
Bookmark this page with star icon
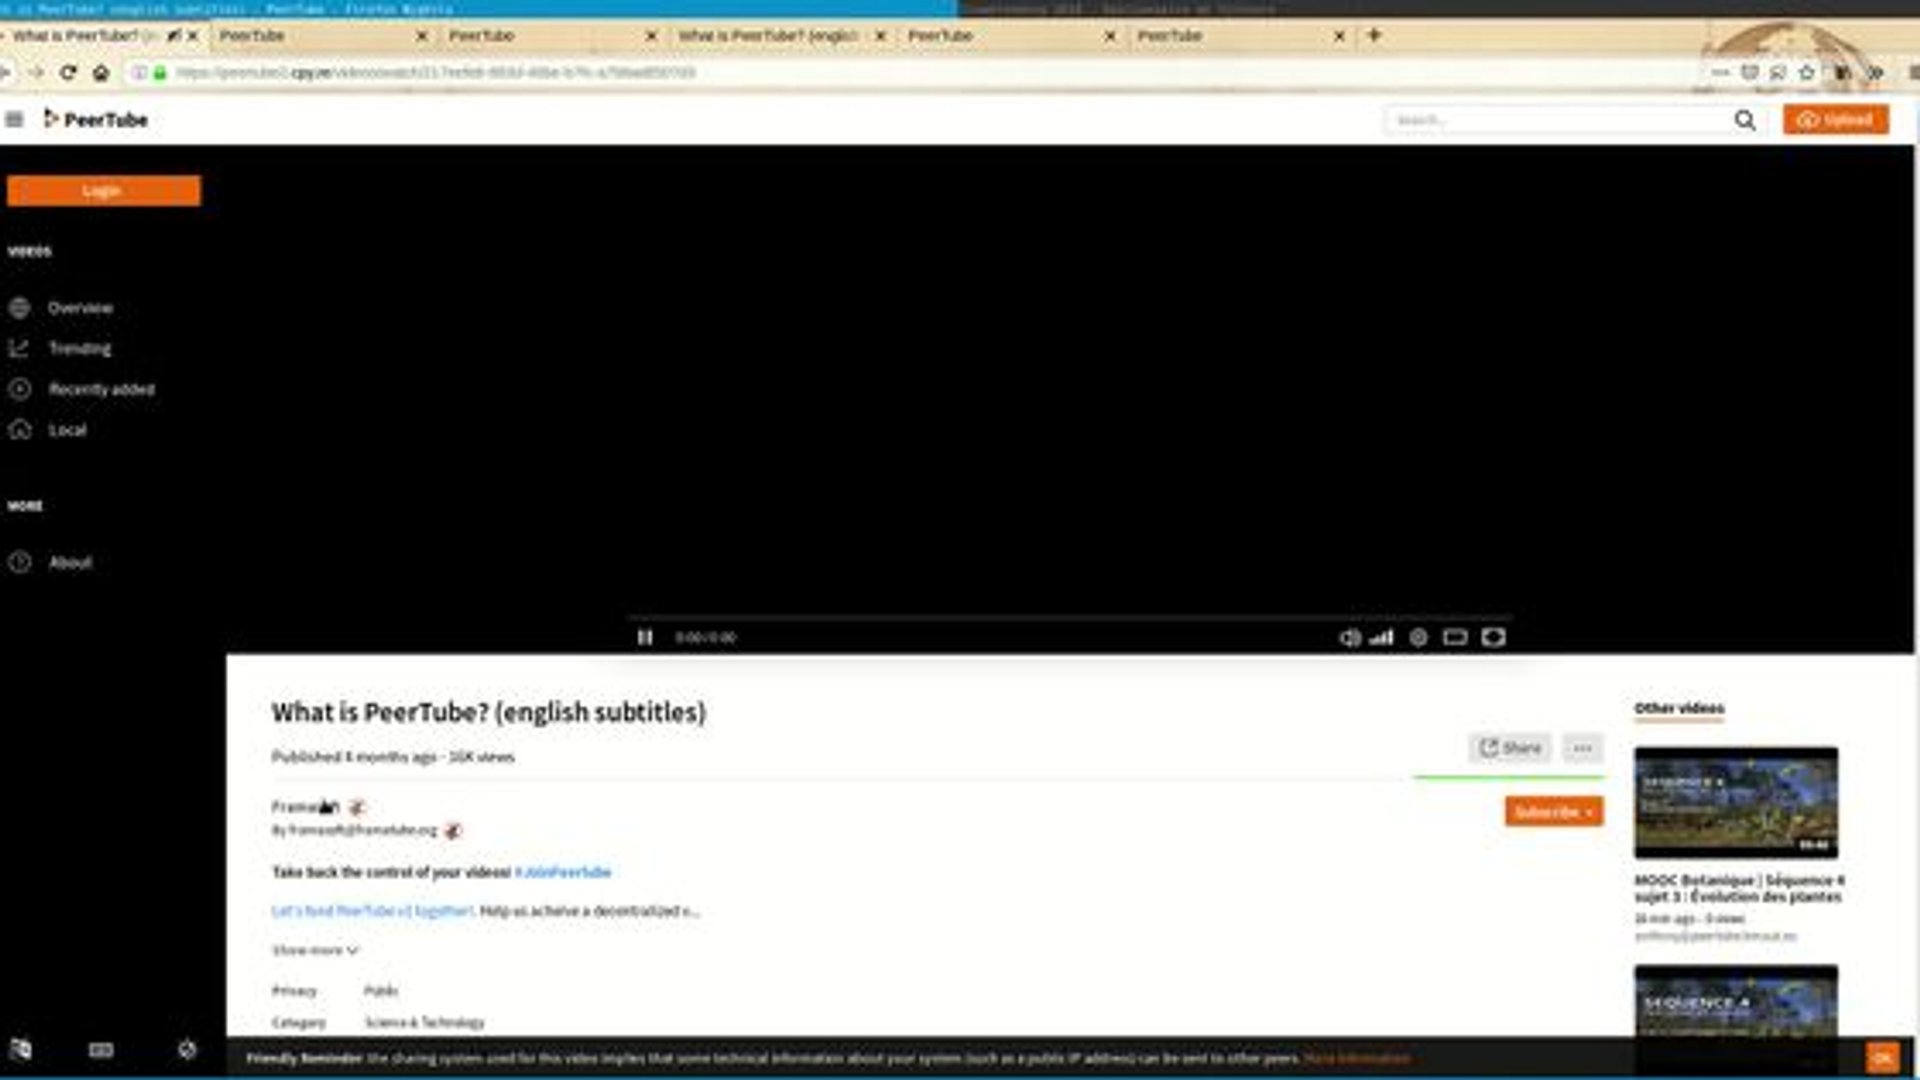click(1806, 73)
